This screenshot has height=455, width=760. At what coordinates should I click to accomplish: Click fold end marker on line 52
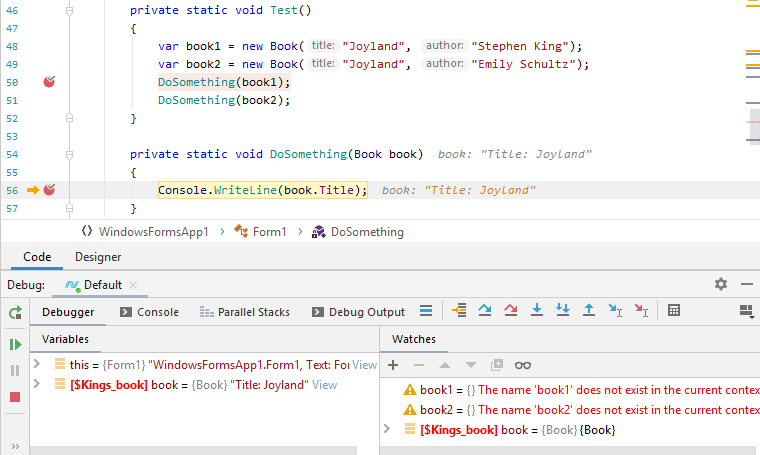tap(69, 118)
